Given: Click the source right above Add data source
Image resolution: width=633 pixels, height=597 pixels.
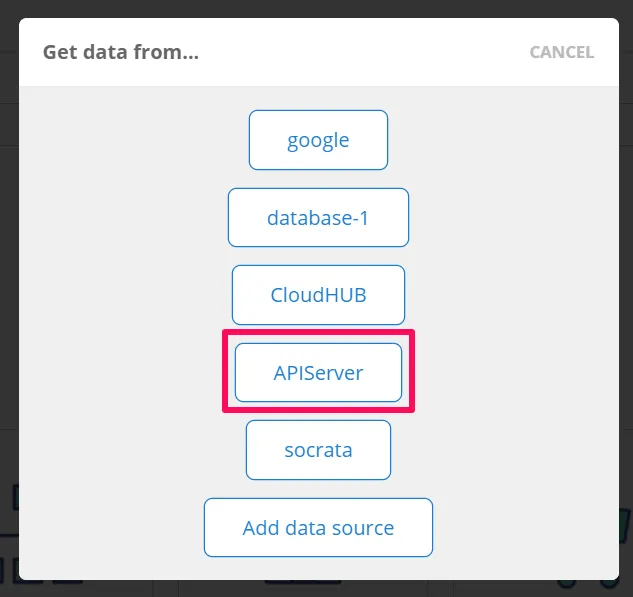Looking at the screenshot, I should click(x=318, y=450).
